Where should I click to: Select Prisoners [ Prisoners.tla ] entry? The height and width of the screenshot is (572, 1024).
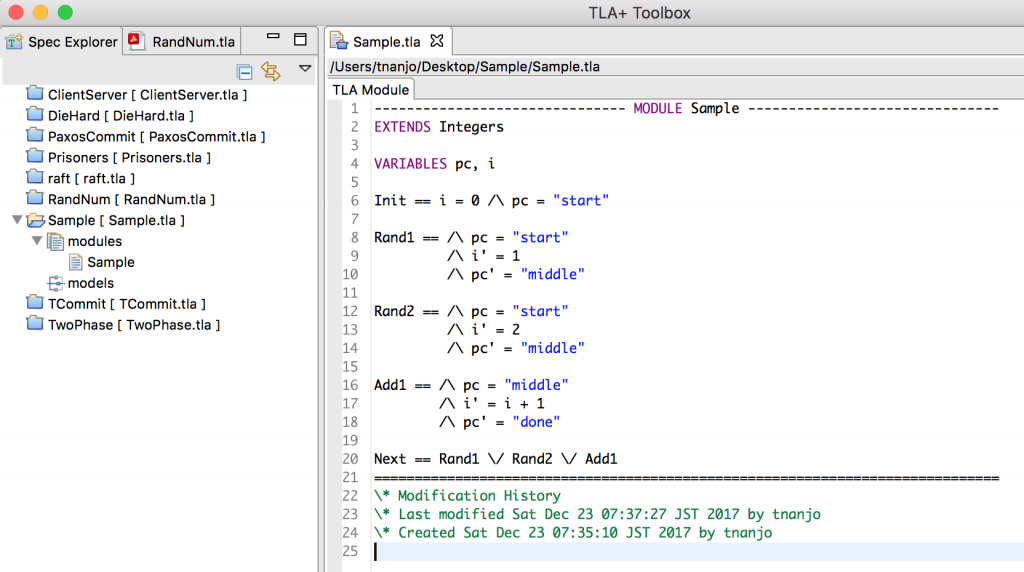[x=129, y=157]
